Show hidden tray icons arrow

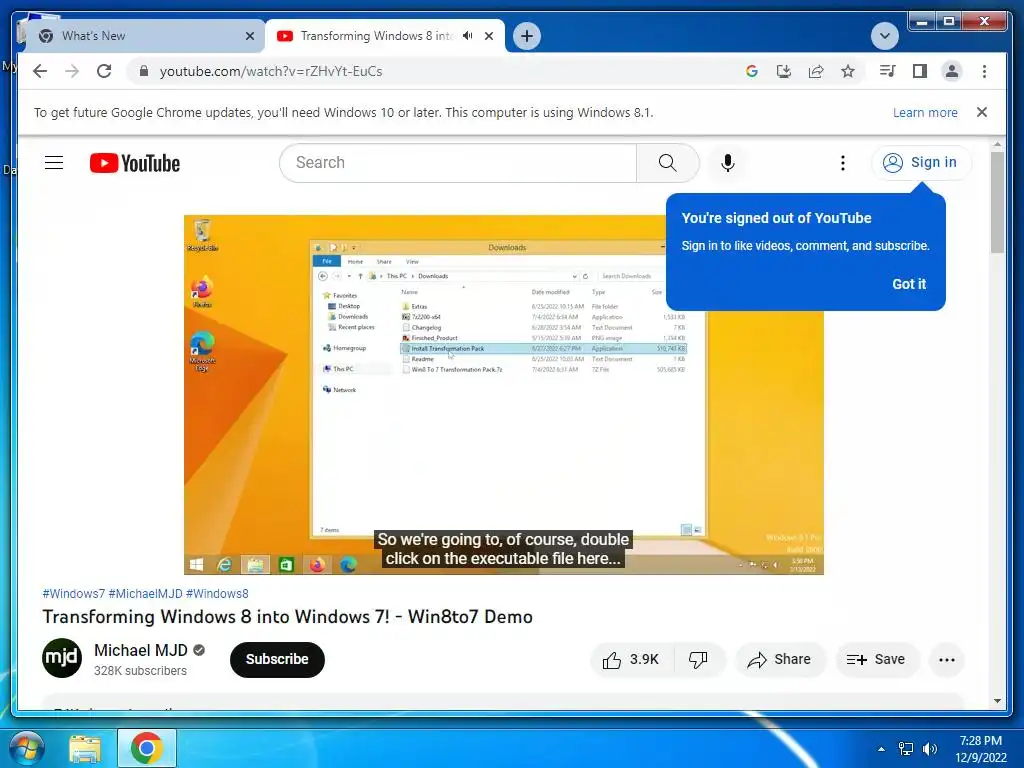point(881,749)
